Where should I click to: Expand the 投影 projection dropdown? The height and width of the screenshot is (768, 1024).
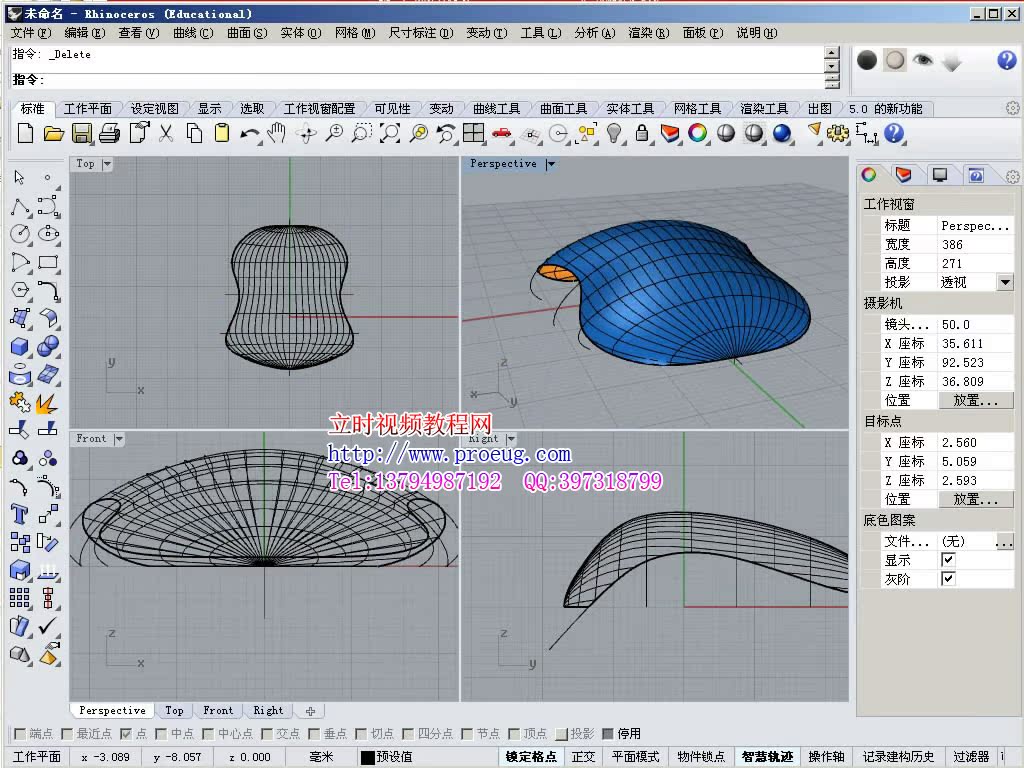point(1005,282)
